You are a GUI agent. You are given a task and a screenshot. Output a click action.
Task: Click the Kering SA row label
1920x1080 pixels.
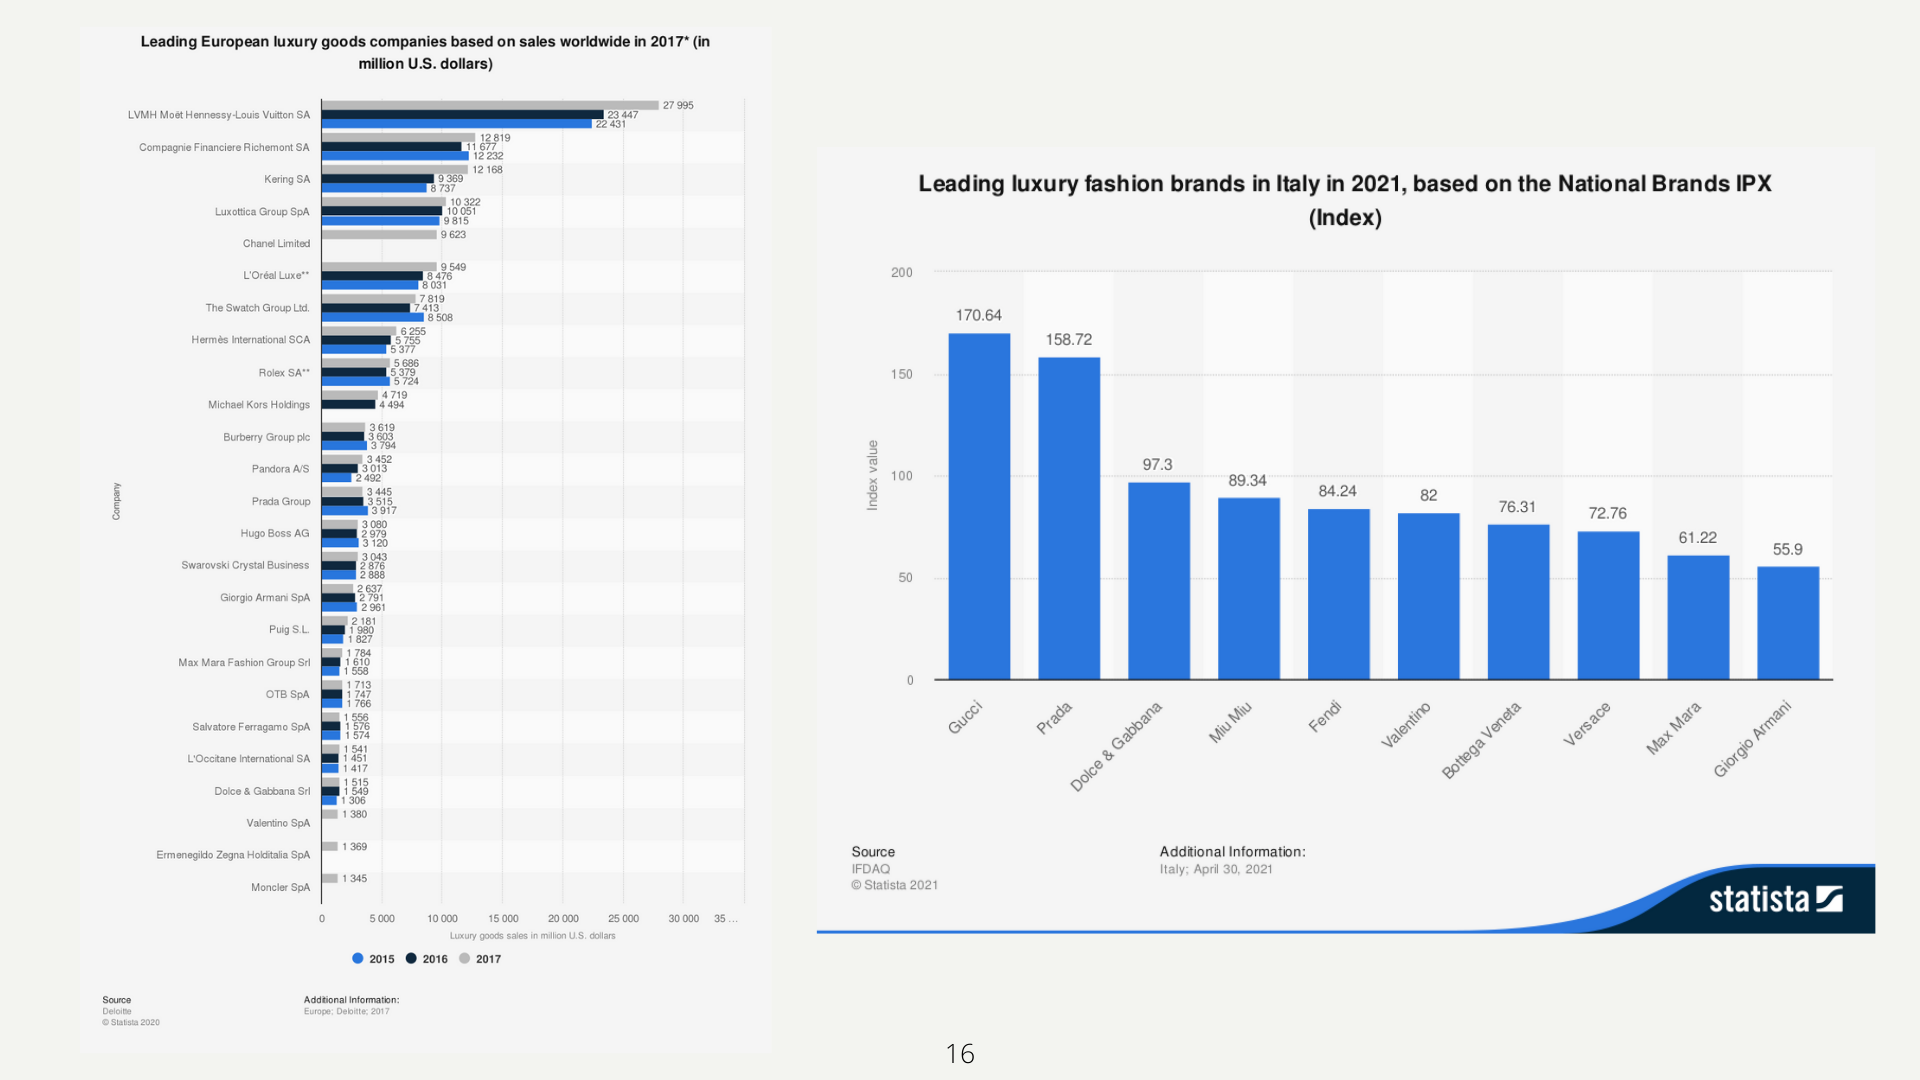(287, 179)
